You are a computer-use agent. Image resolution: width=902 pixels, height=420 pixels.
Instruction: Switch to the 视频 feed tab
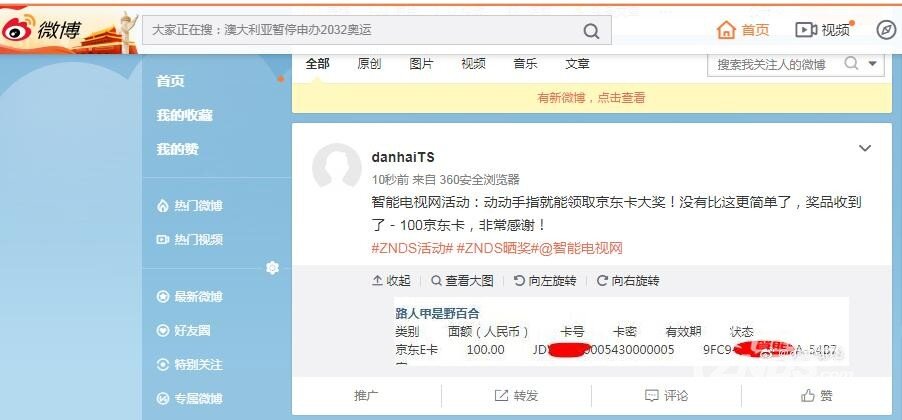click(x=473, y=64)
